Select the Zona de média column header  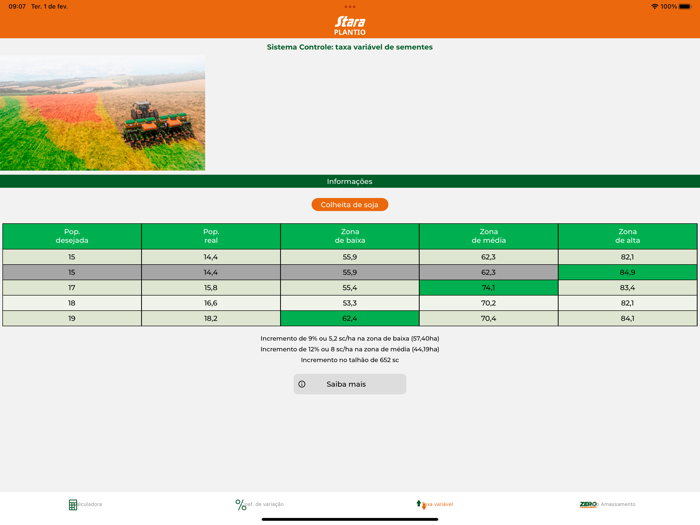[489, 236]
